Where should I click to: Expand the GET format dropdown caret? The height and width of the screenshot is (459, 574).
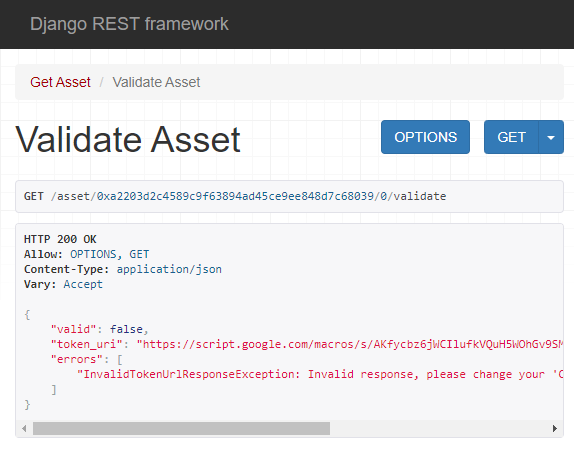click(x=551, y=137)
